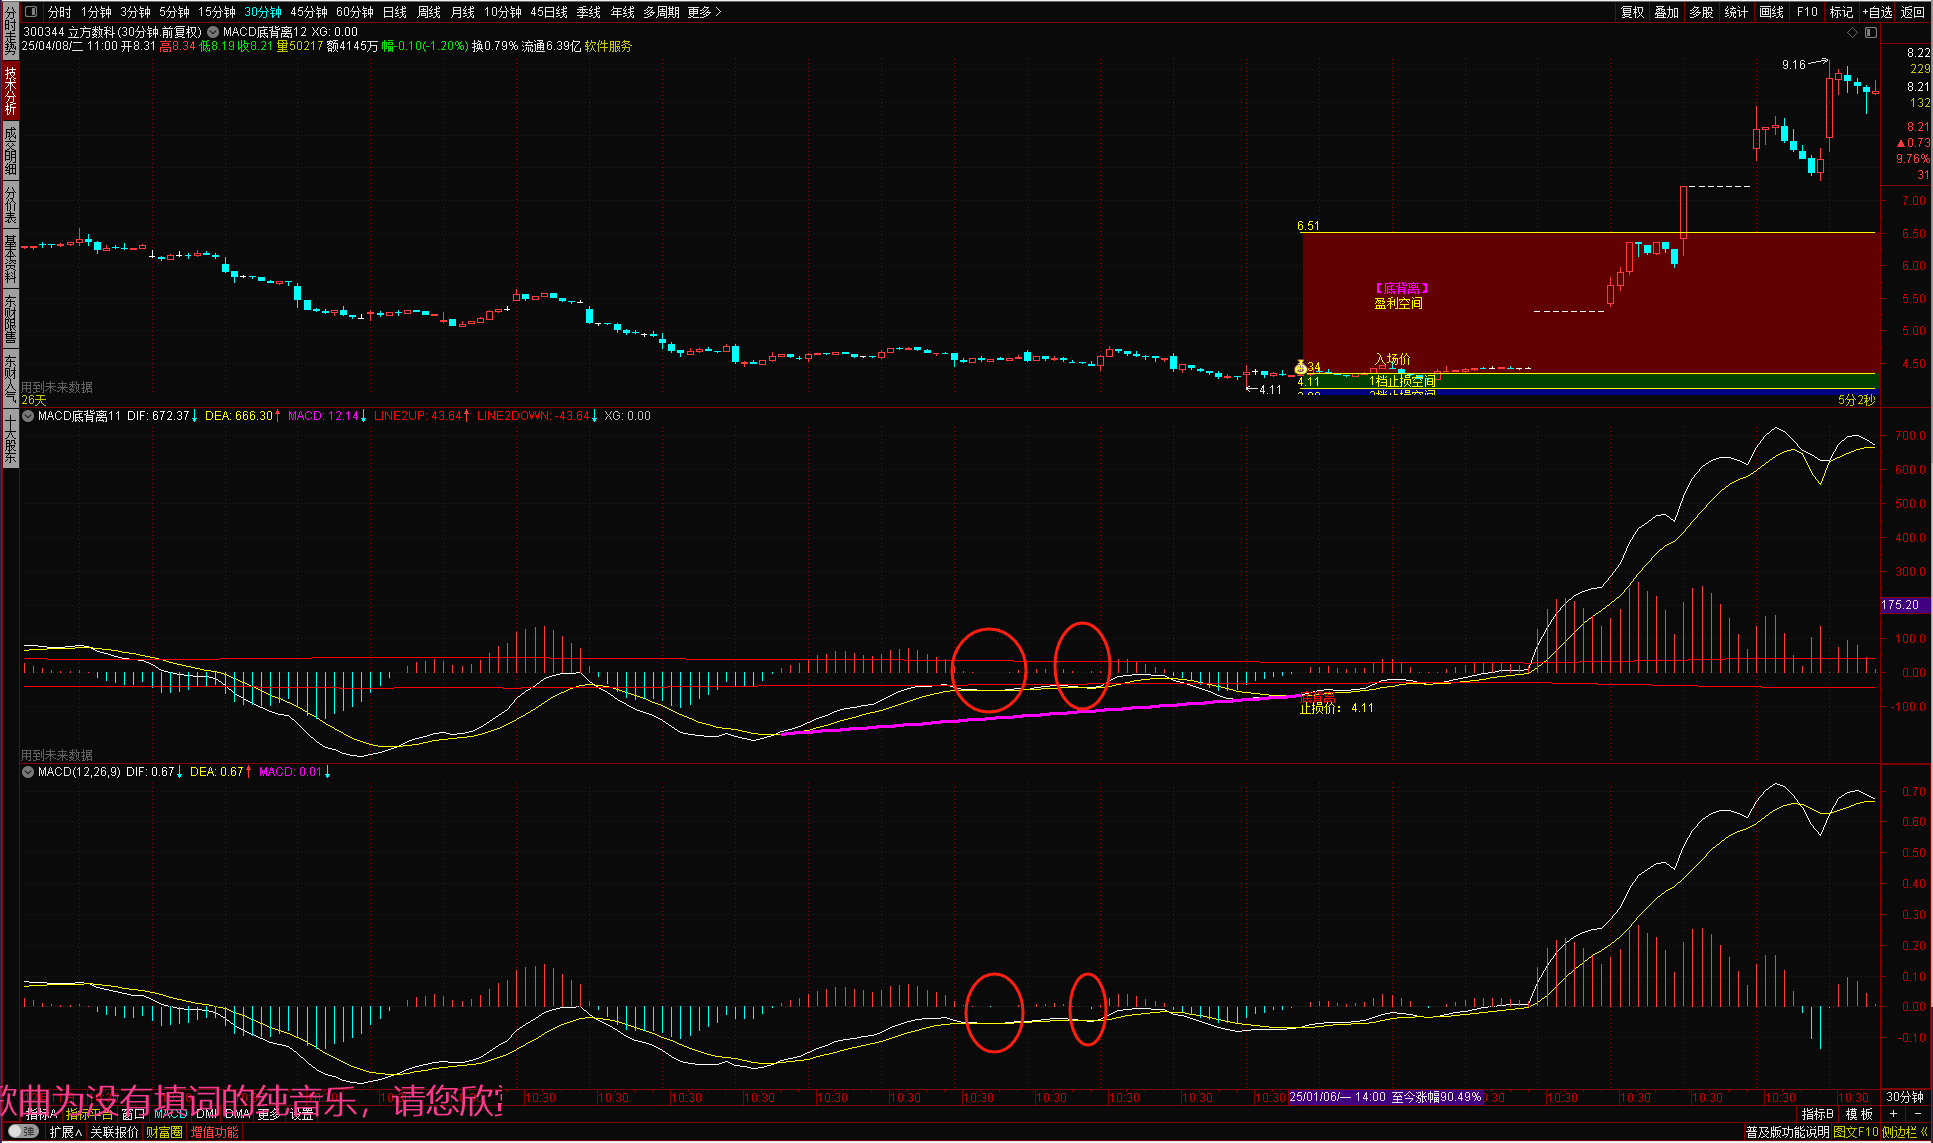
Task: Click the money bag marker at entry price
Action: [1300, 367]
